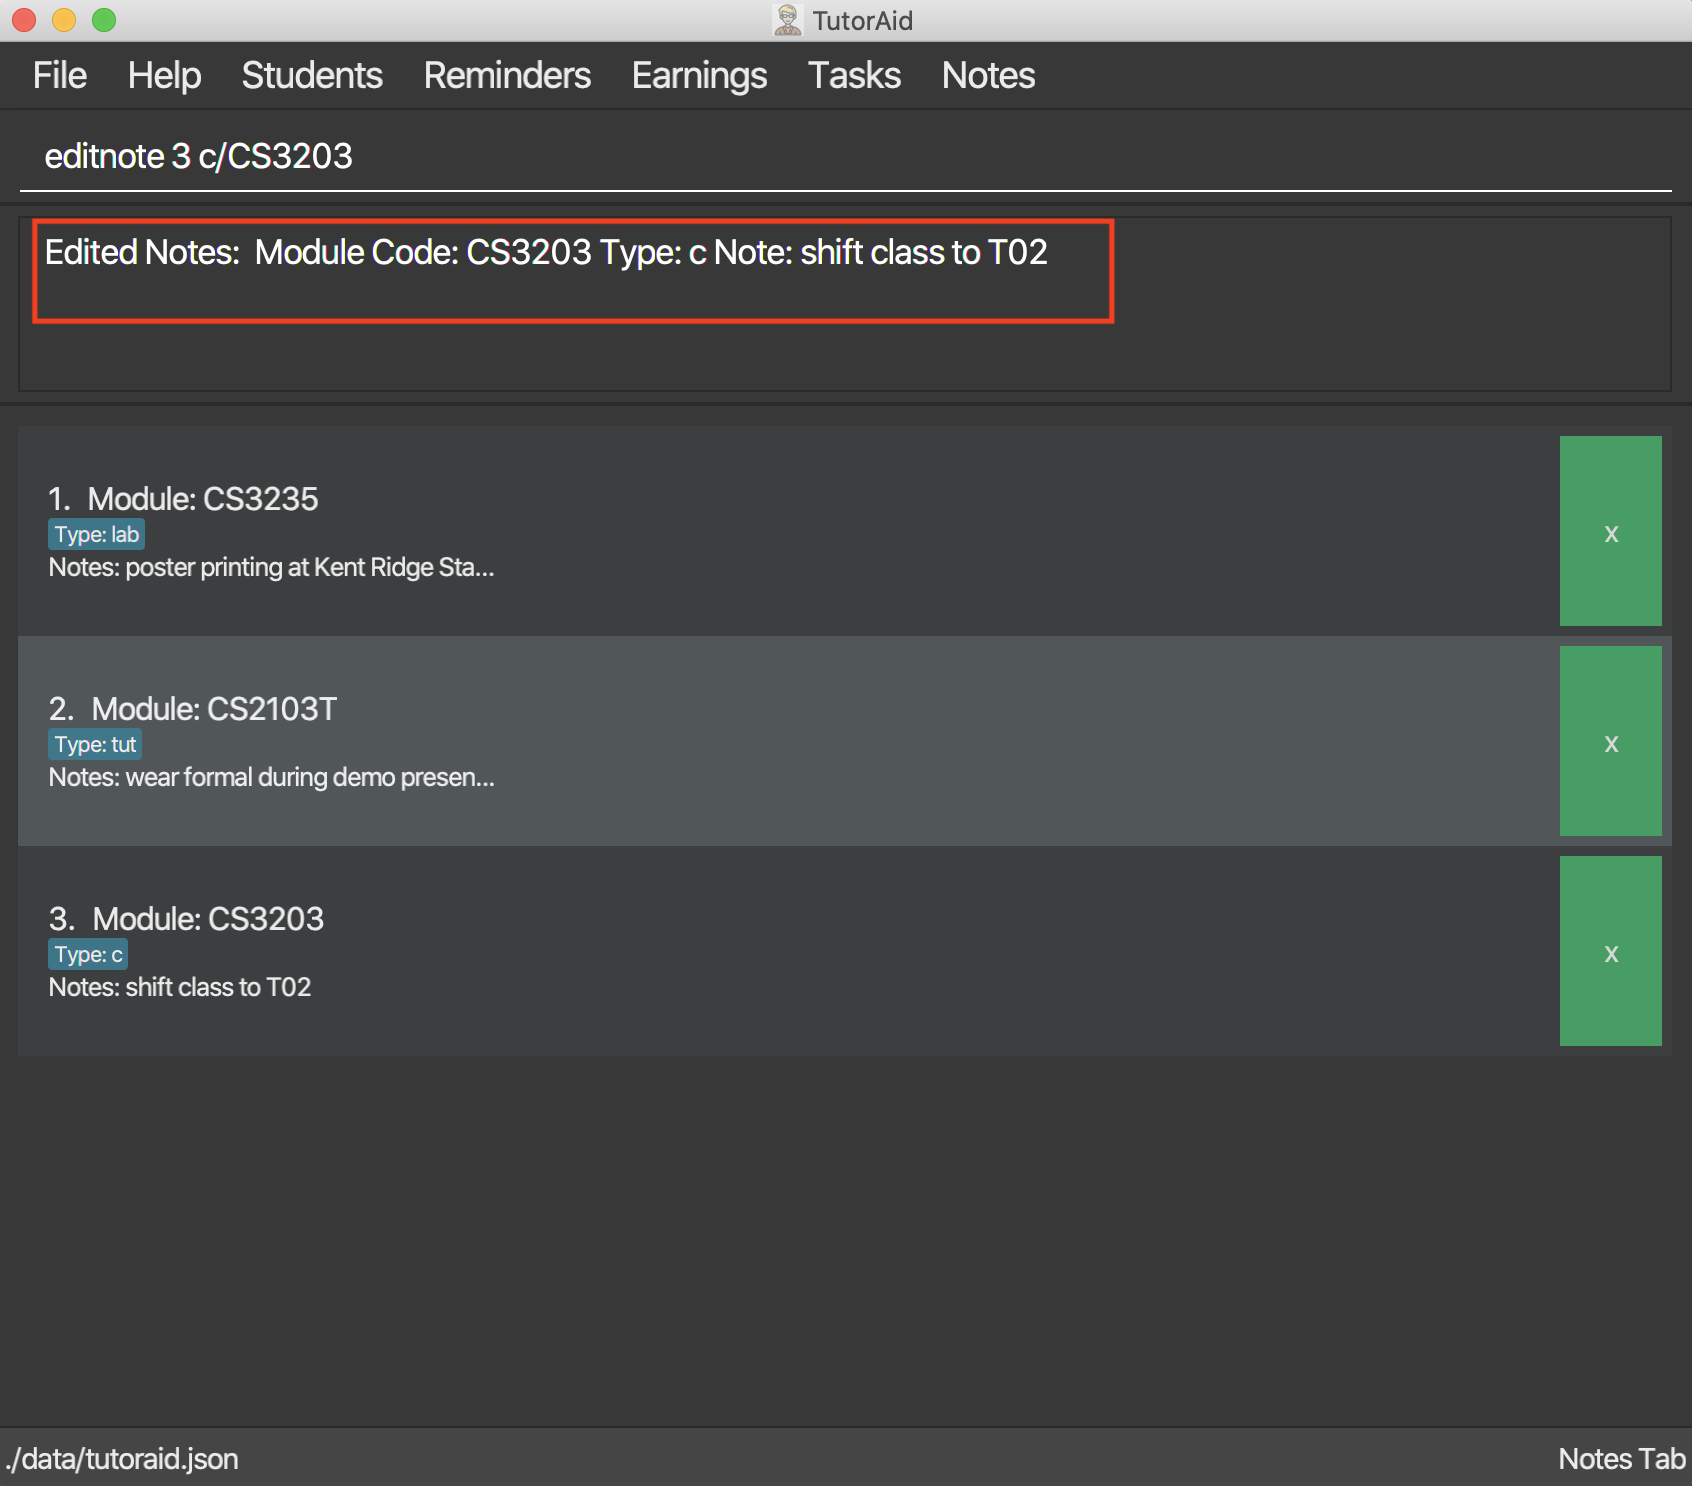Click the Type: tut tag

(95, 744)
